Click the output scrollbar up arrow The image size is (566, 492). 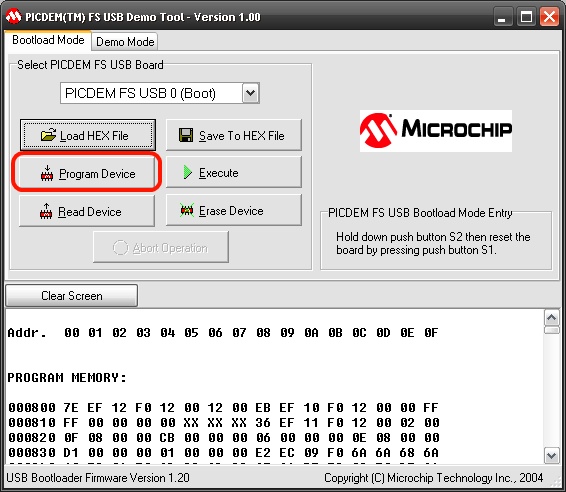(551, 318)
